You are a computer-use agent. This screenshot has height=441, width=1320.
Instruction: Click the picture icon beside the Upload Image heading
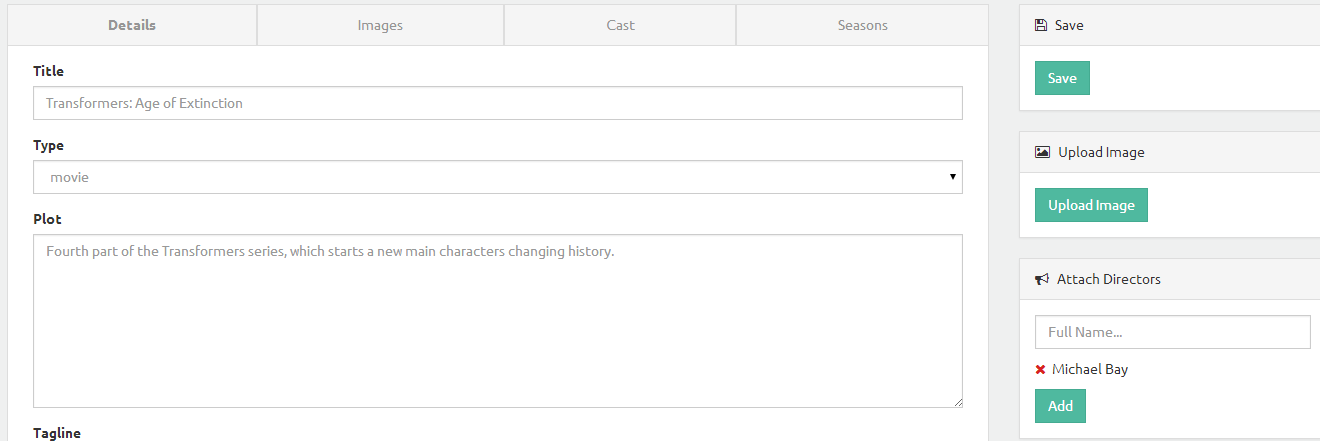coord(1042,152)
